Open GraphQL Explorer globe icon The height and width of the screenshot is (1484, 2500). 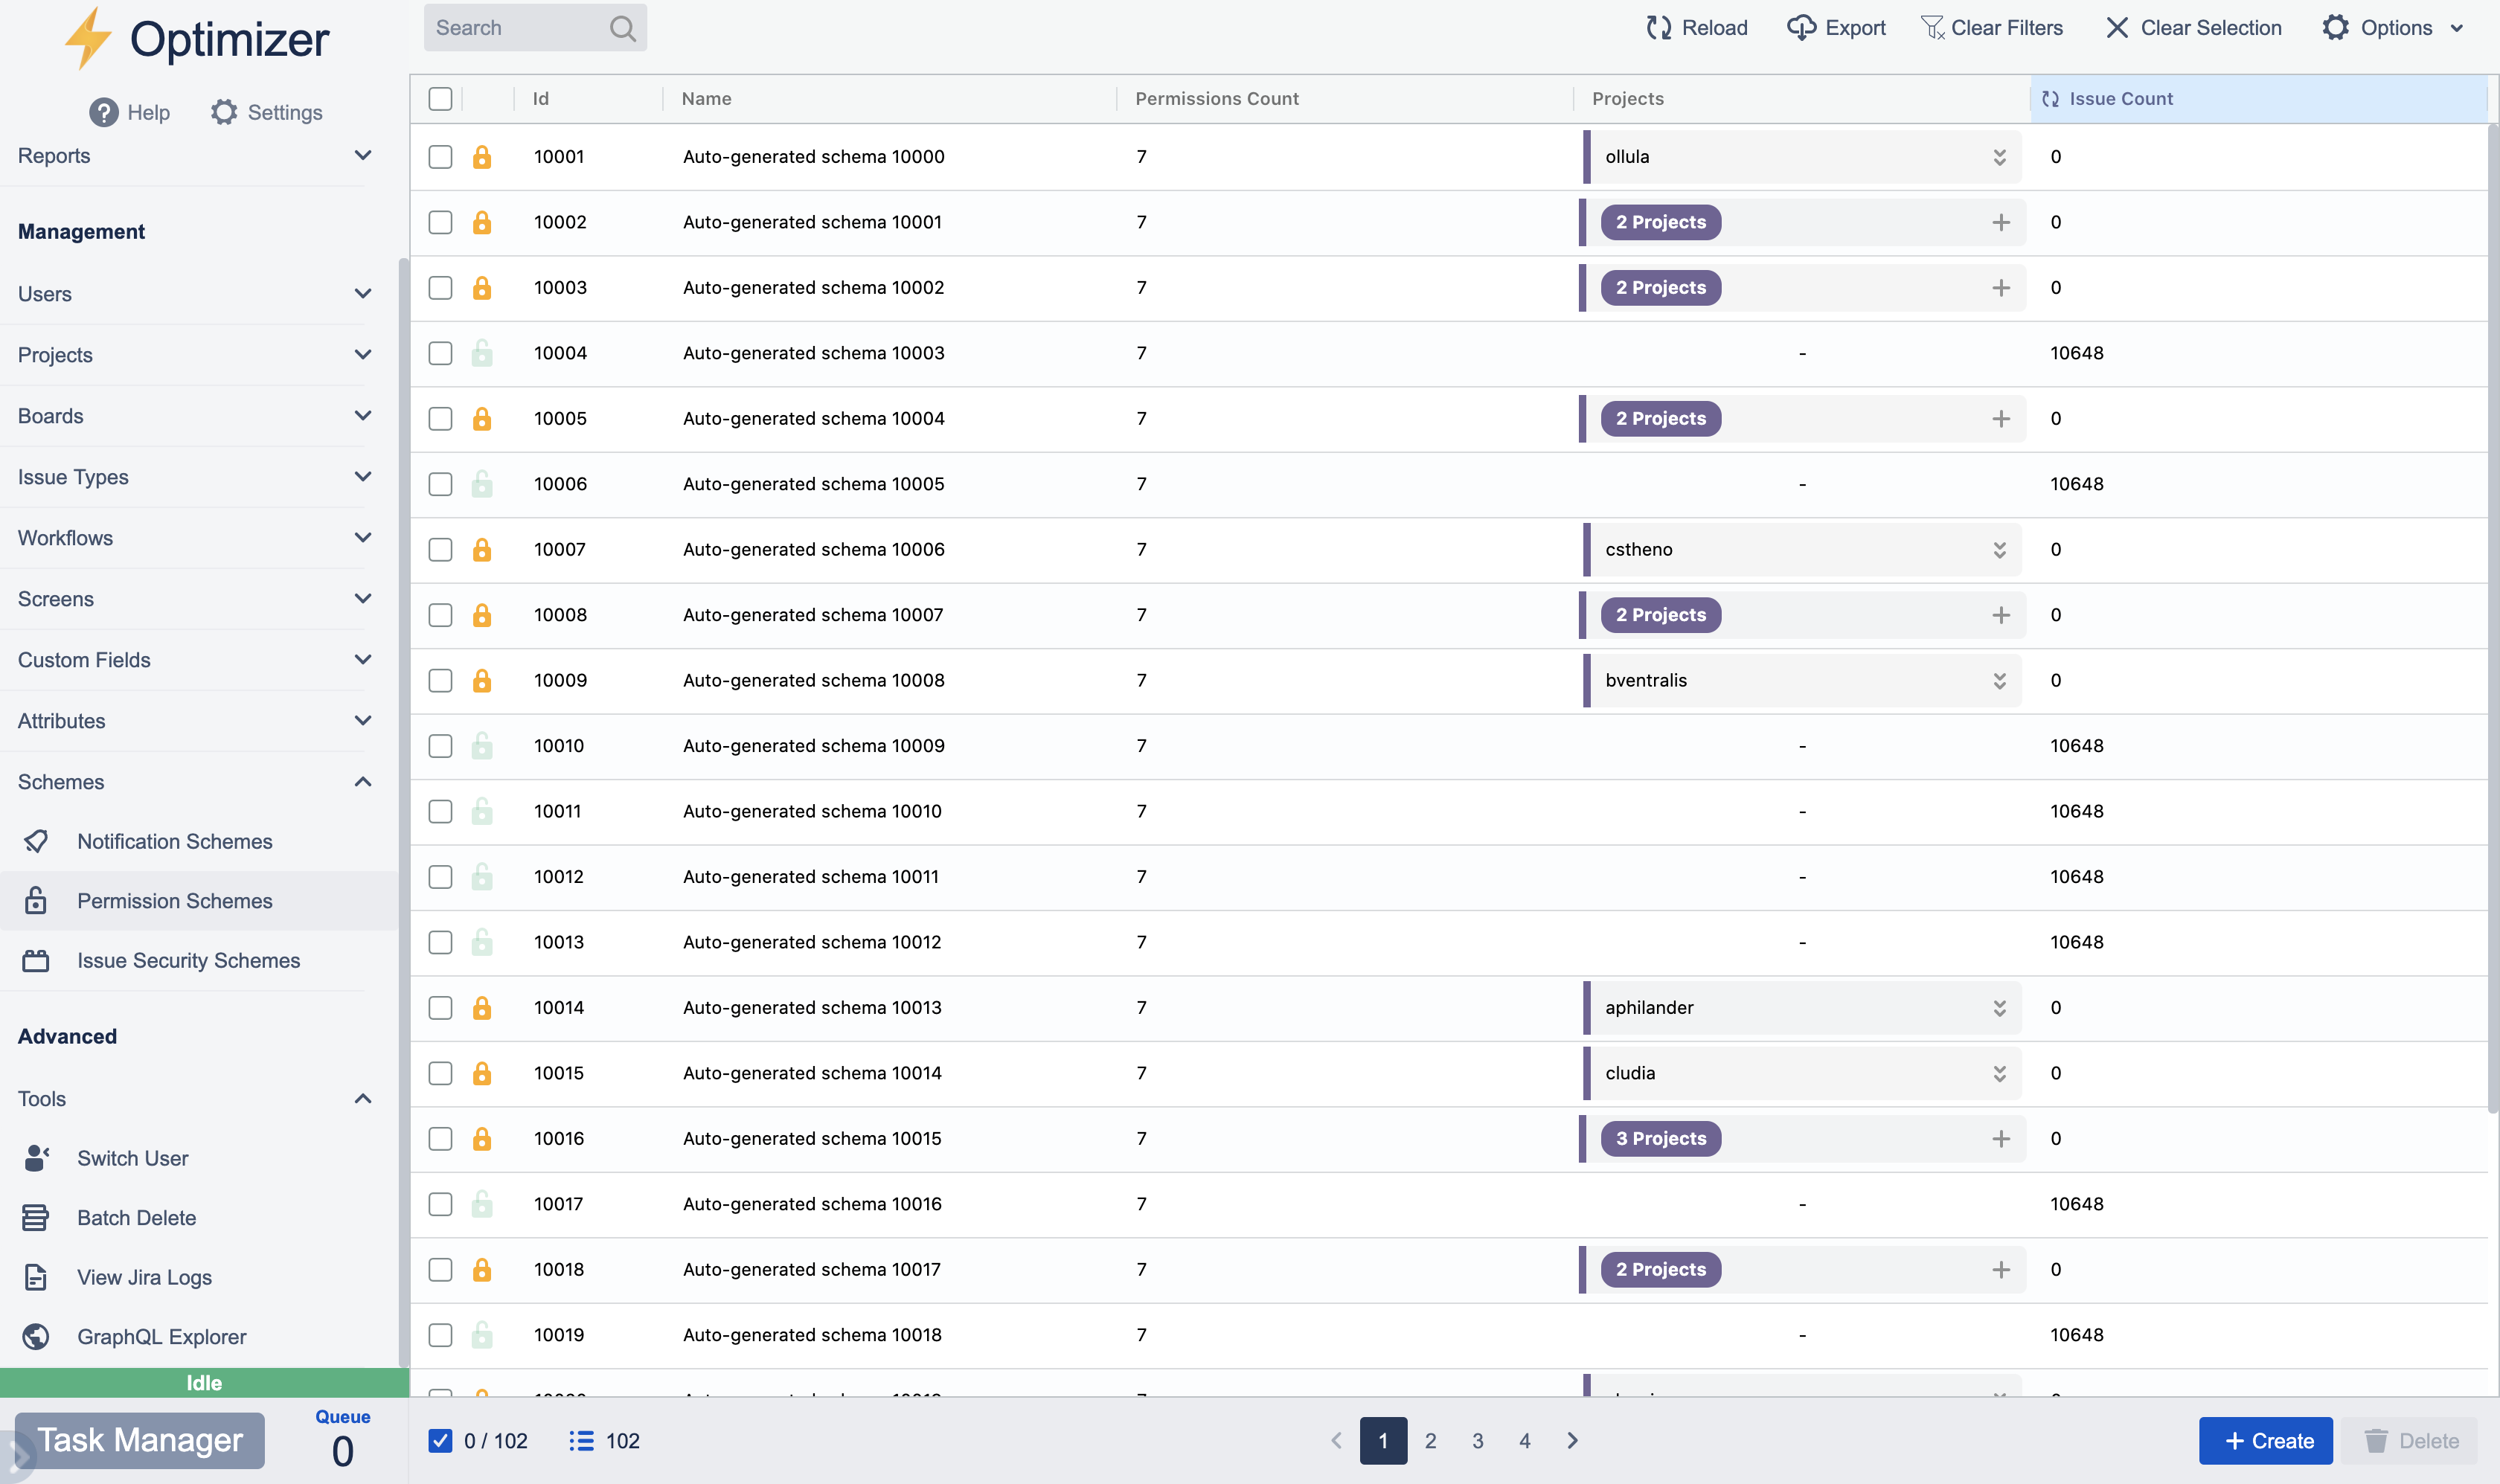coord(36,1337)
